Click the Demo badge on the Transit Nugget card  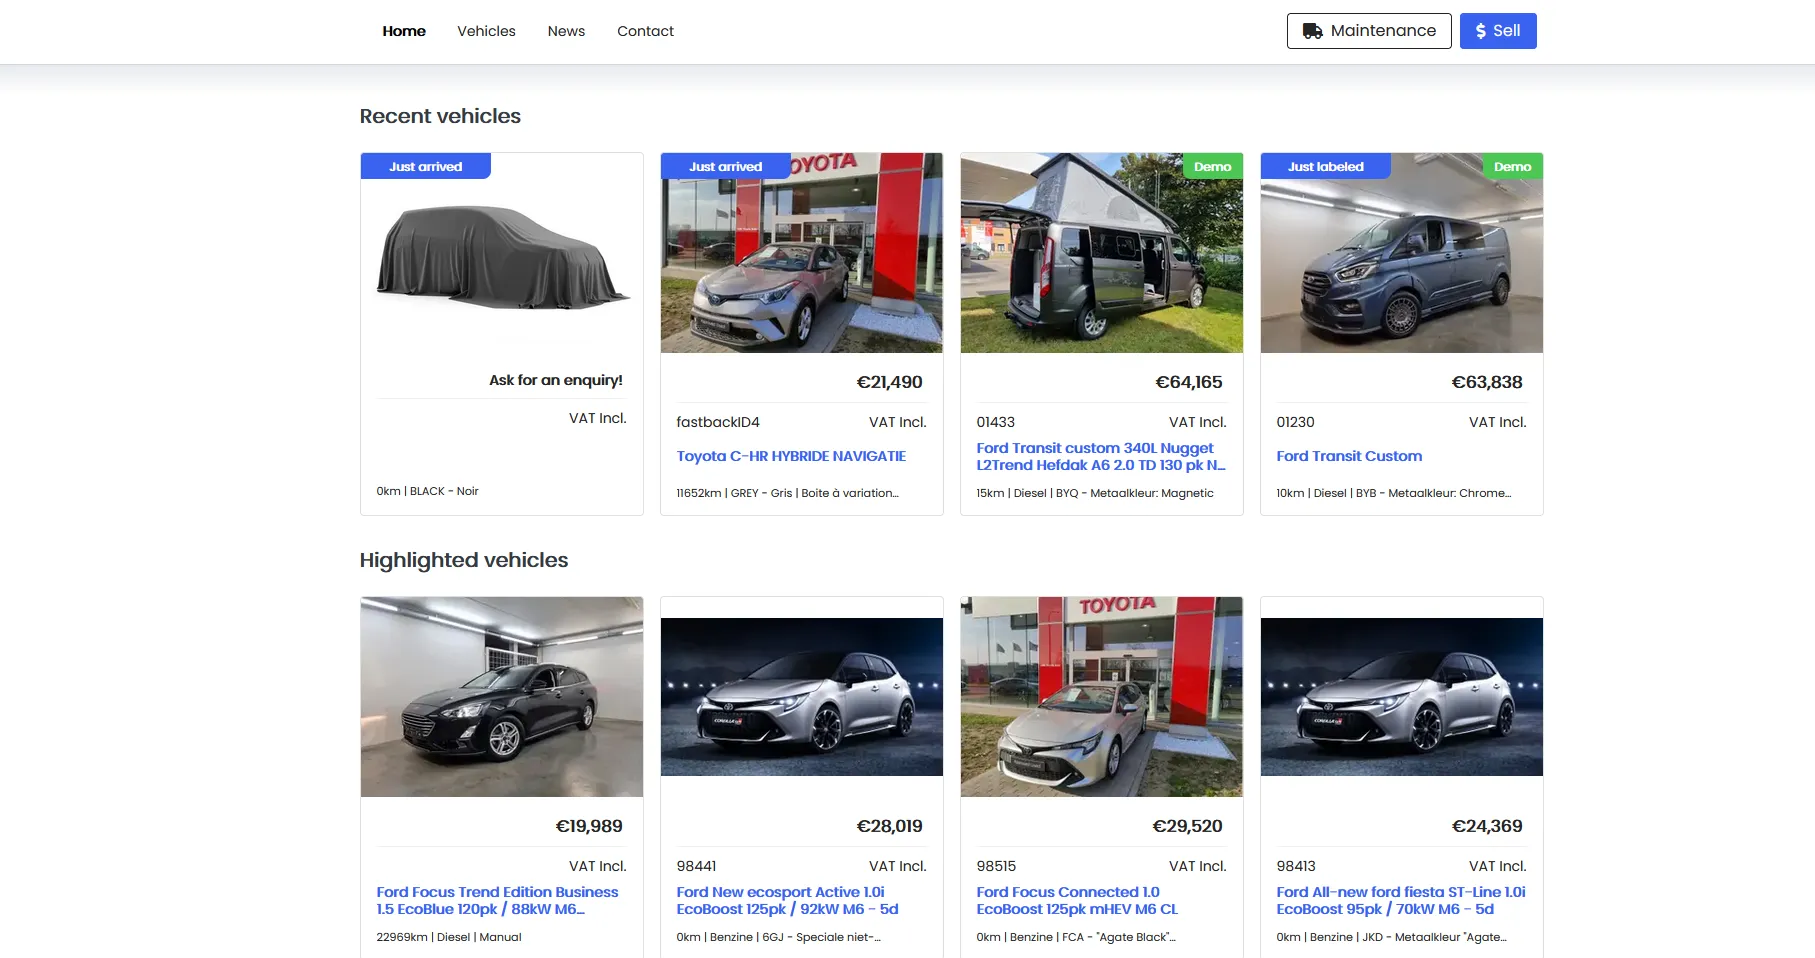tap(1213, 166)
